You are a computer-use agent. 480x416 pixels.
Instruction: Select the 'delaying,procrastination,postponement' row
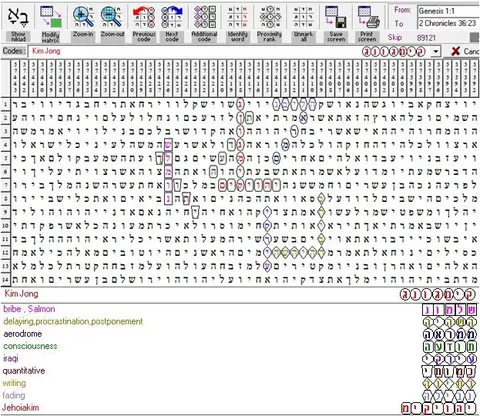[x=240, y=322]
